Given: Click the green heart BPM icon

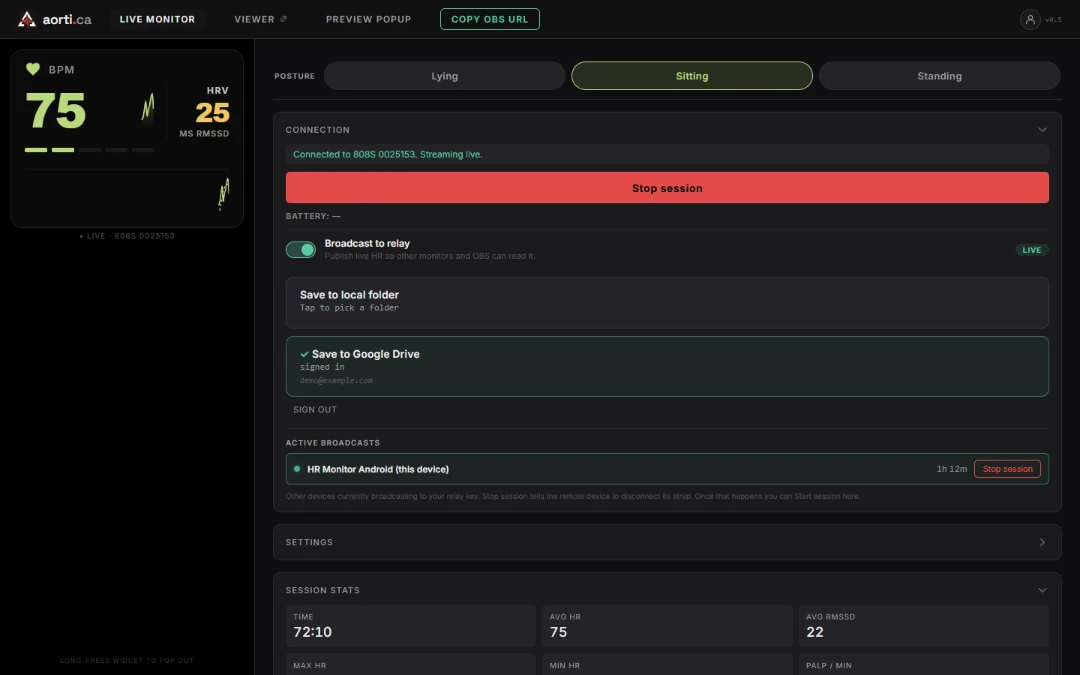Looking at the screenshot, I should click(x=32, y=69).
